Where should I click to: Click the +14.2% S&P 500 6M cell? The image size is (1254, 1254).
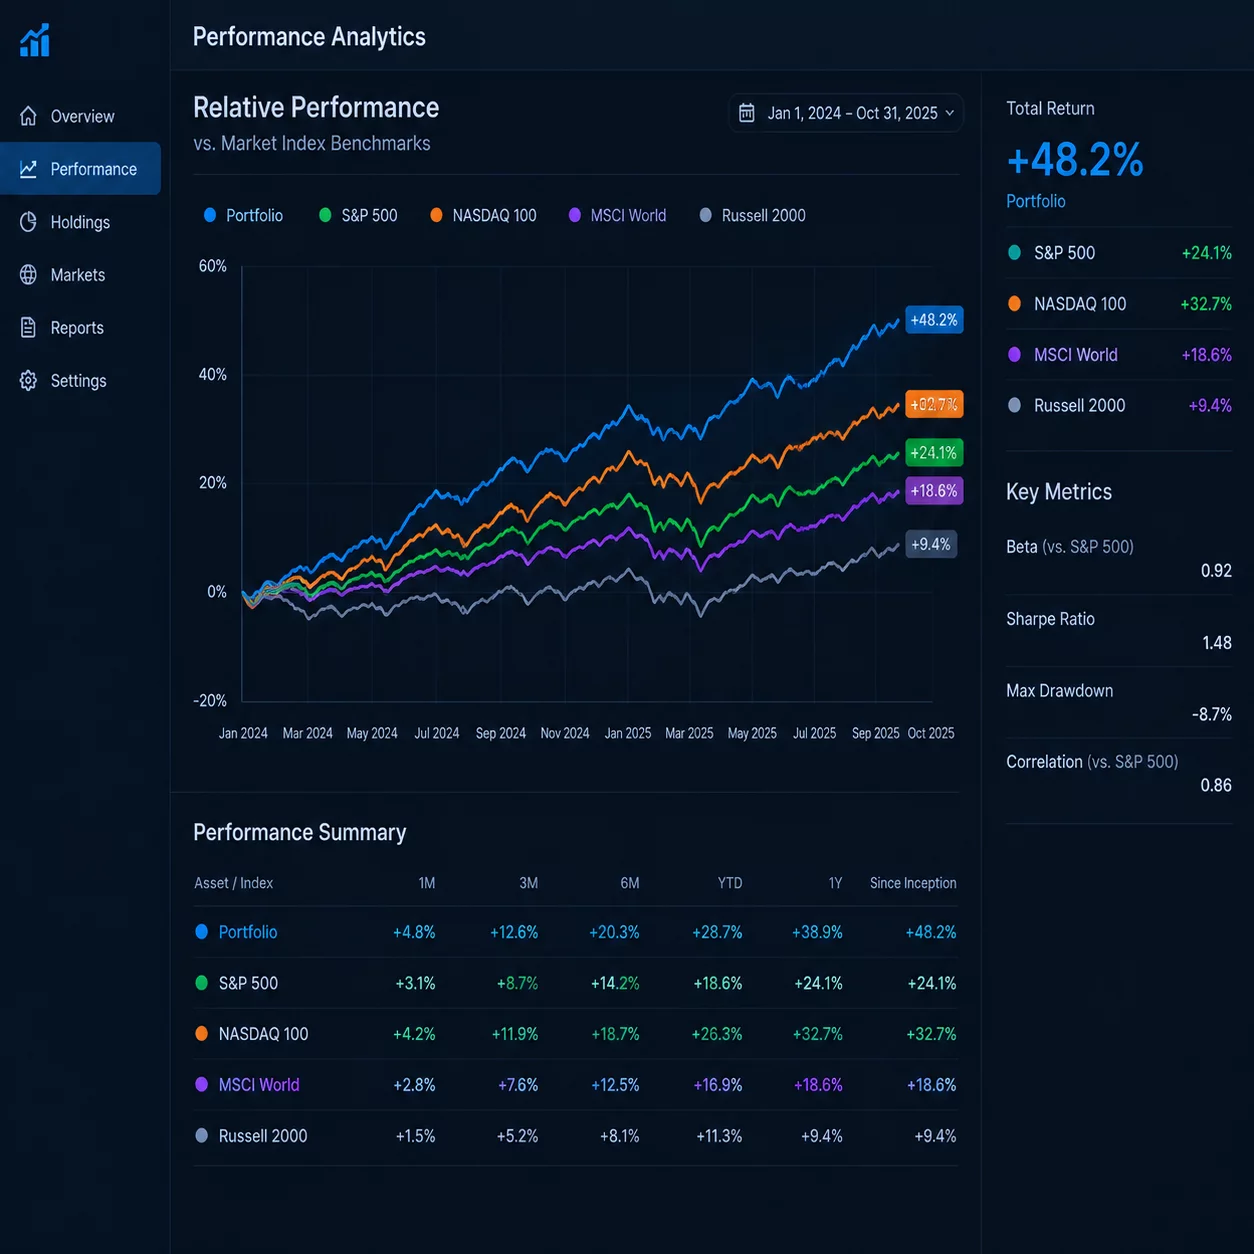coord(615,983)
